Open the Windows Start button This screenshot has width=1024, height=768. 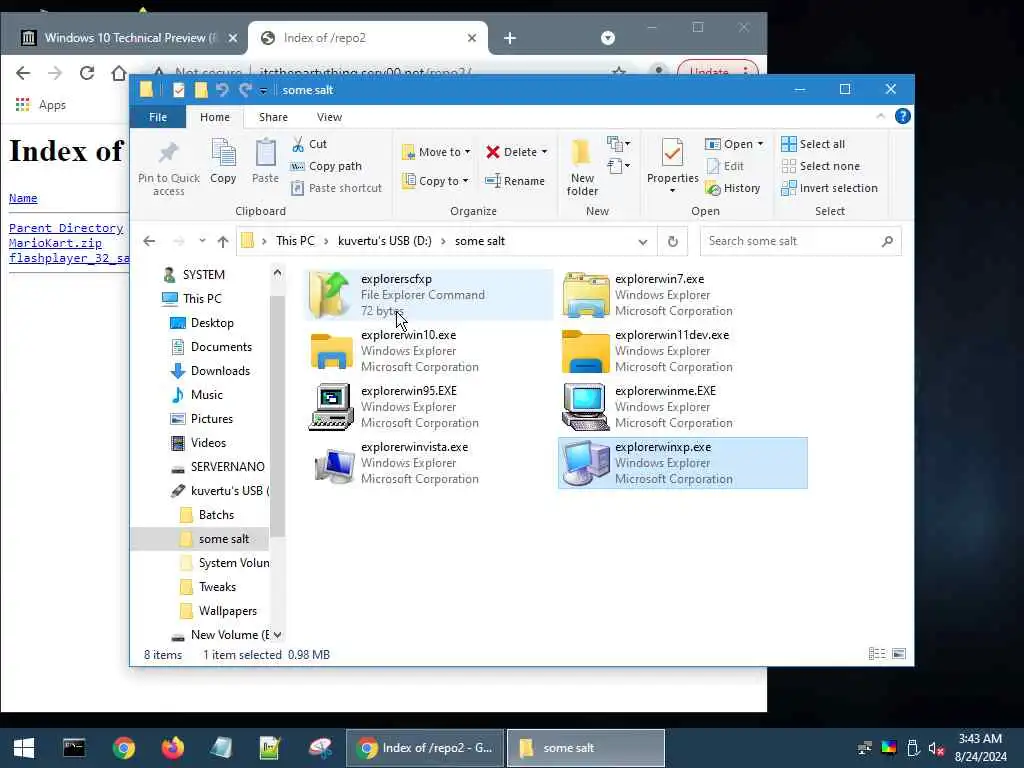point(24,748)
